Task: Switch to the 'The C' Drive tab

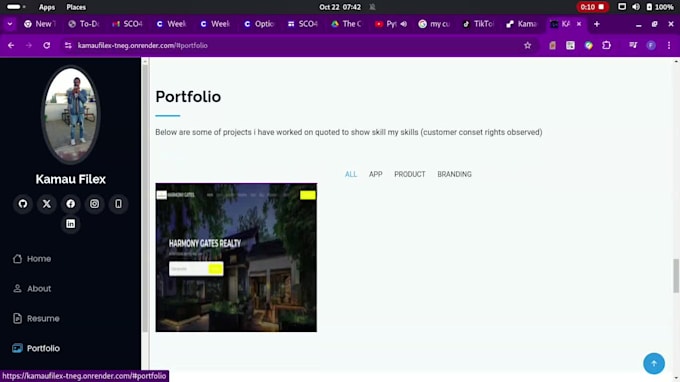Action: pyautogui.click(x=347, y=24)
